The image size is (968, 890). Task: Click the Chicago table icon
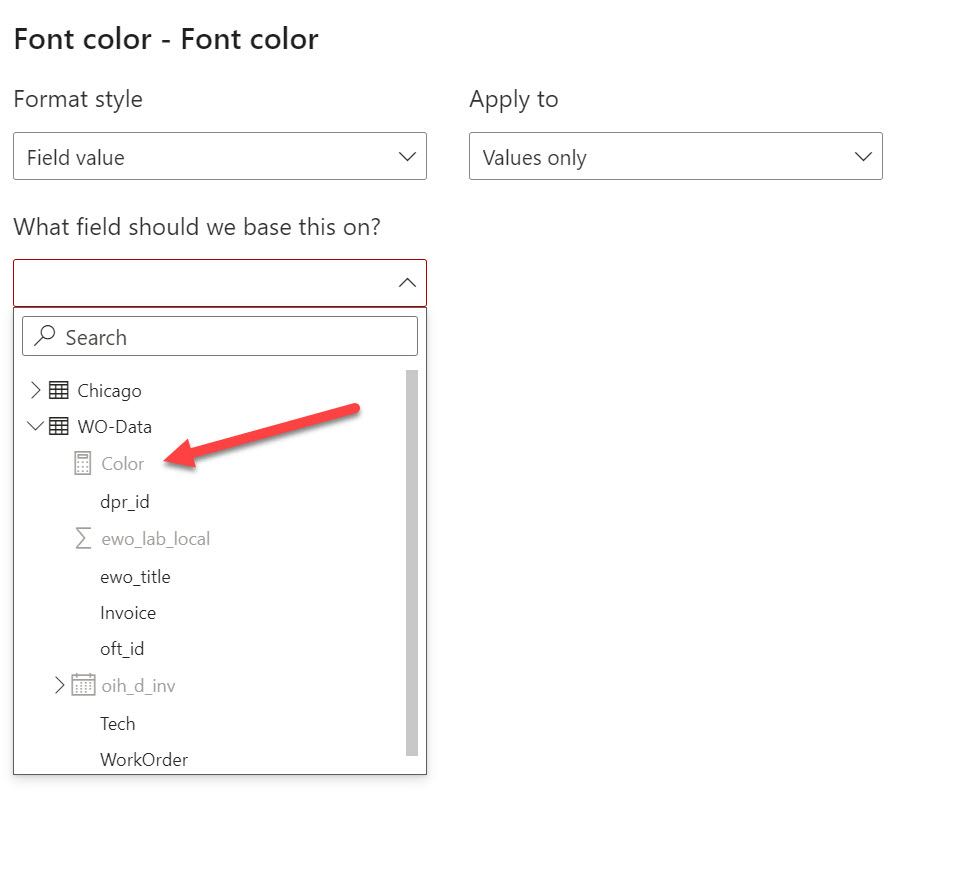pyautogui.click(x=59, y=390)
